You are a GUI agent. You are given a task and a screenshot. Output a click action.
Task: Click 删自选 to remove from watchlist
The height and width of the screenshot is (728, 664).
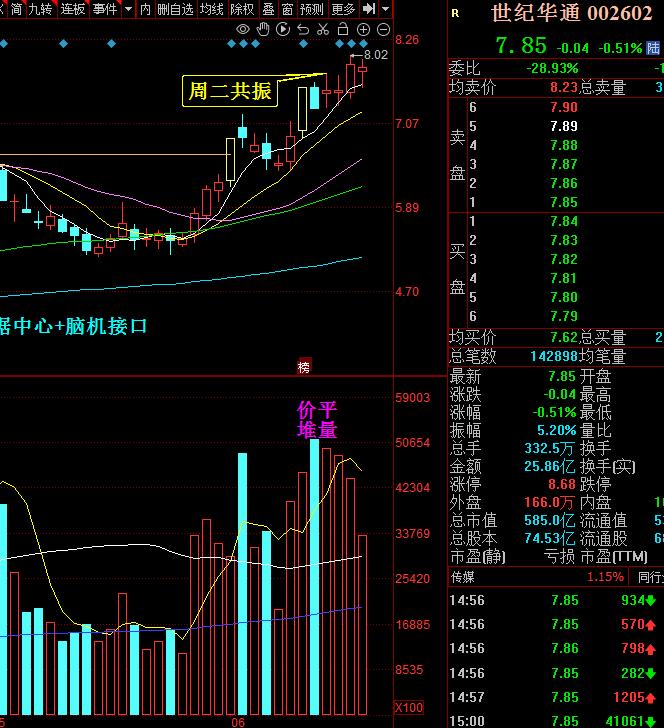tap(175, 8)
